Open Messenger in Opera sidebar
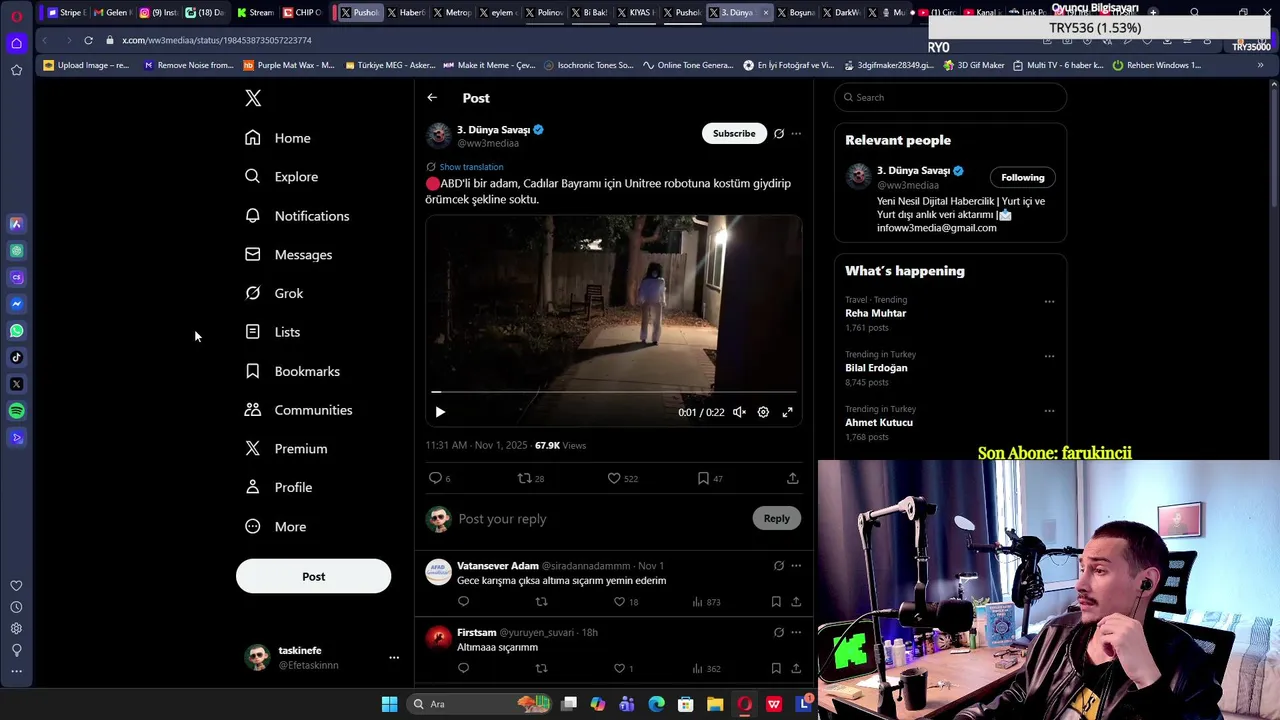This screenshot has width=1280, height=720. 16,304
